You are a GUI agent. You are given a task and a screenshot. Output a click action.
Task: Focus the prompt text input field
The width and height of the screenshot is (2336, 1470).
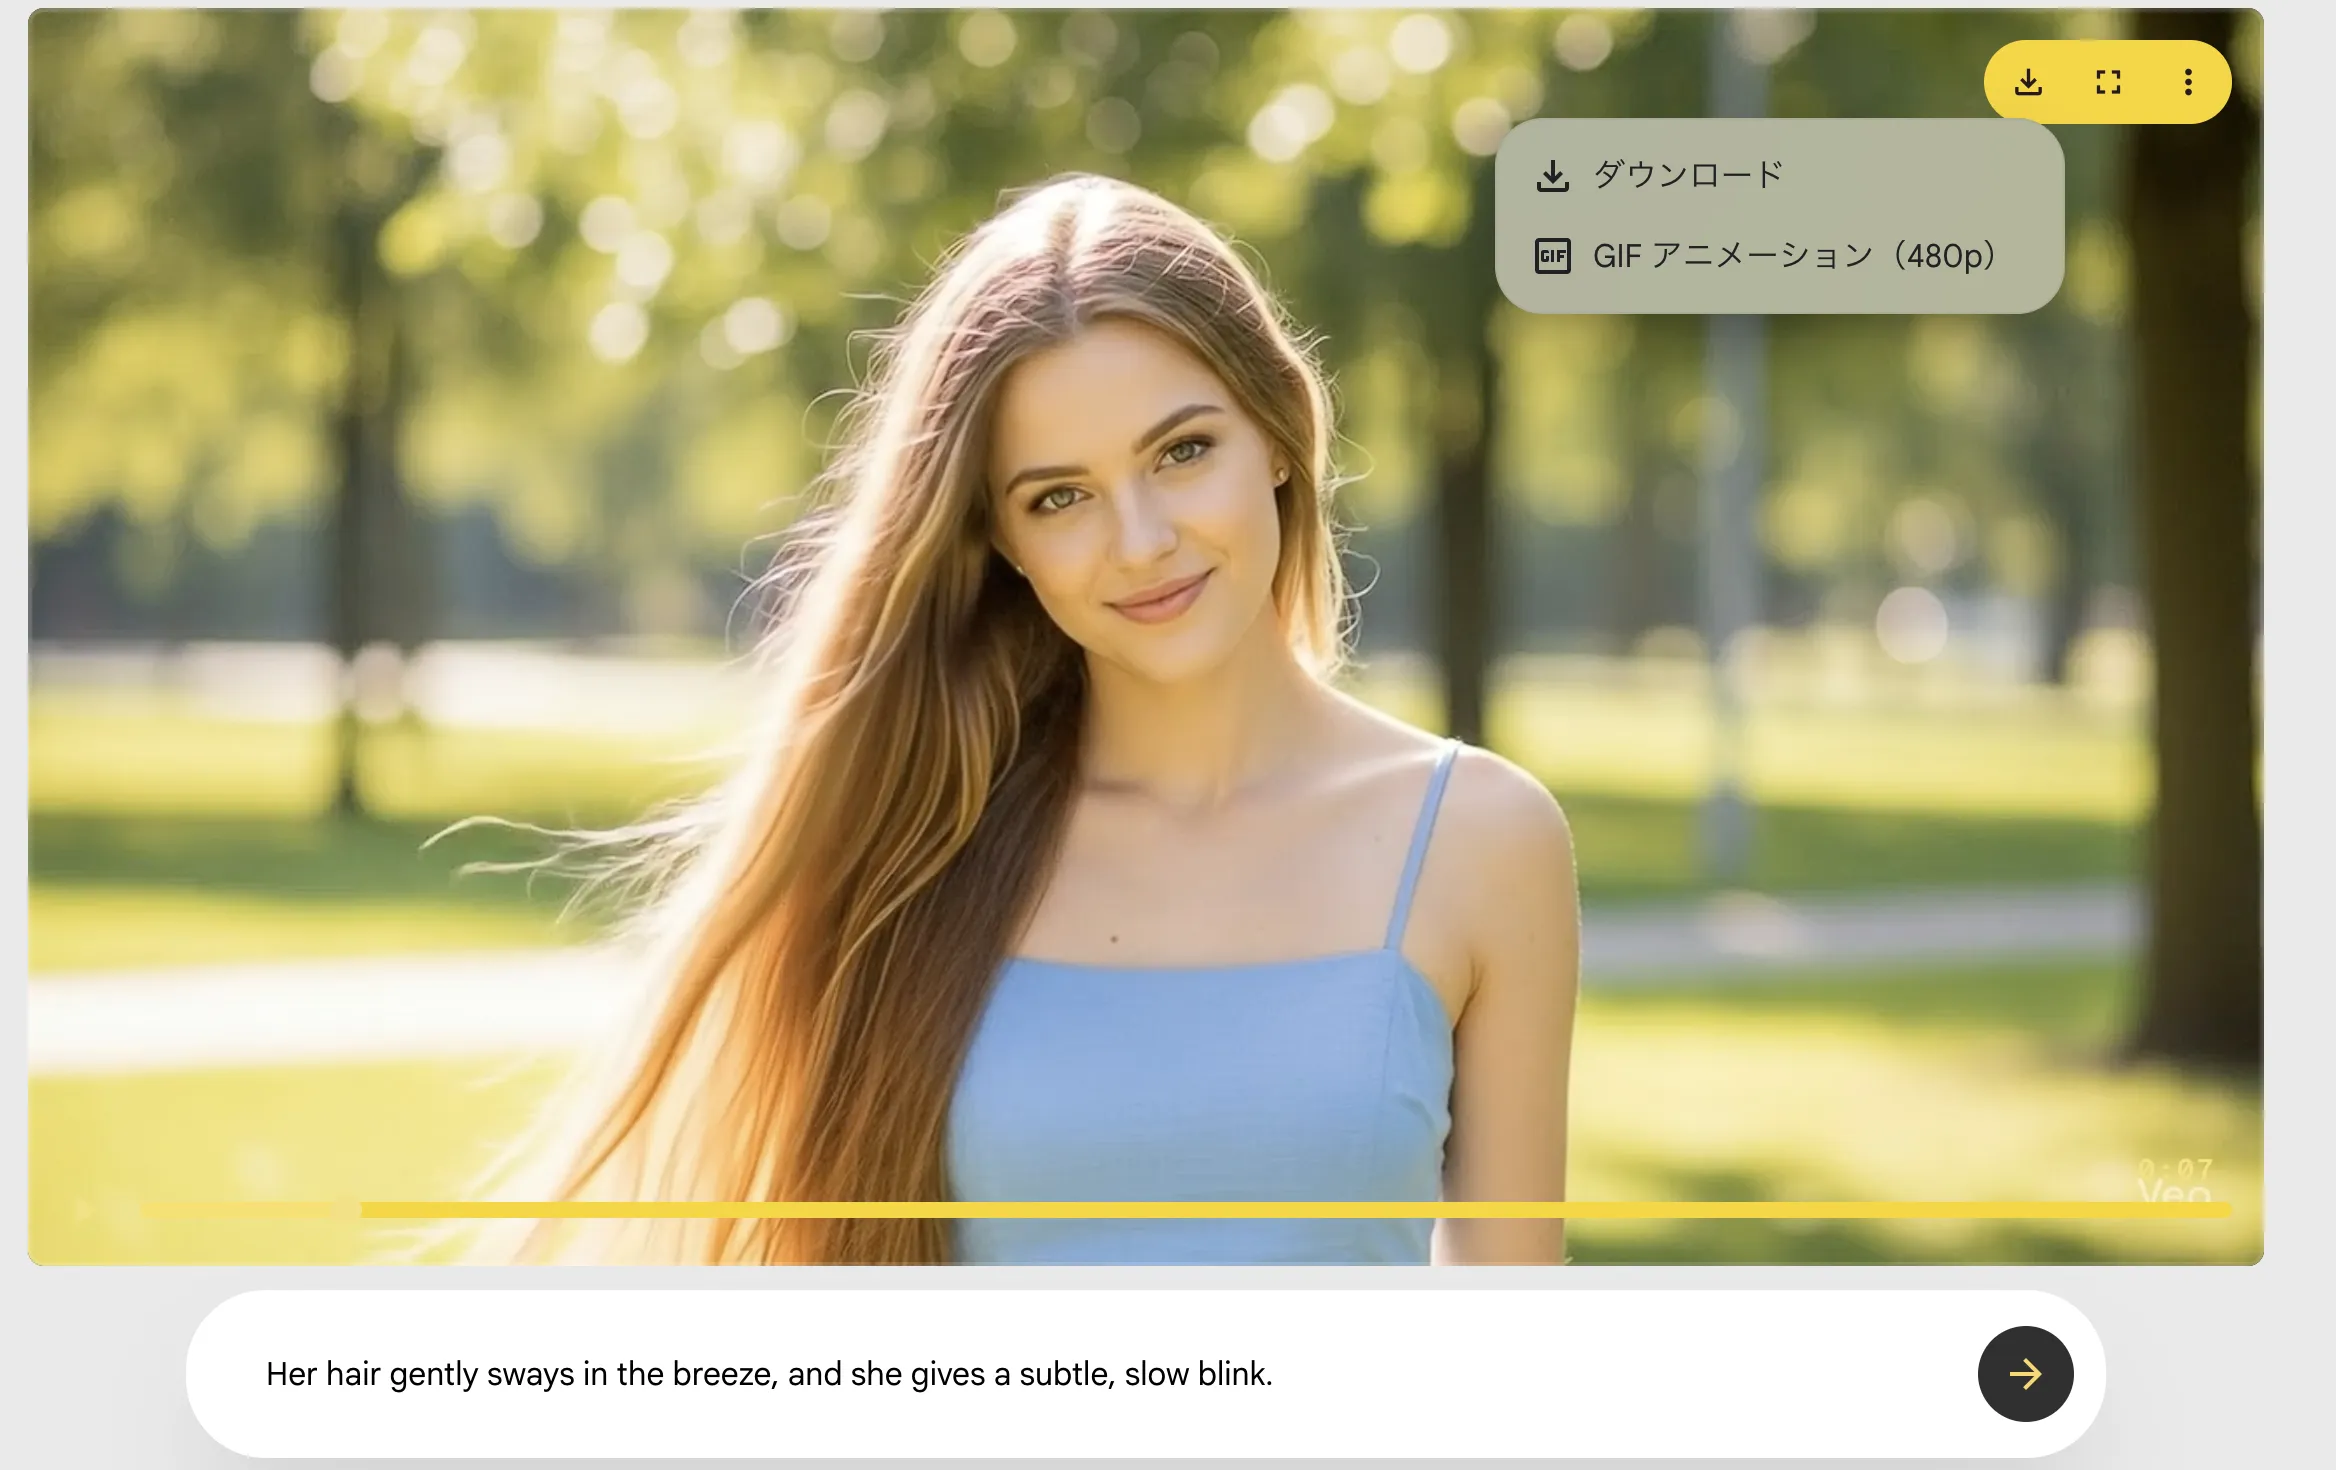click(x=1600, y=1374)
